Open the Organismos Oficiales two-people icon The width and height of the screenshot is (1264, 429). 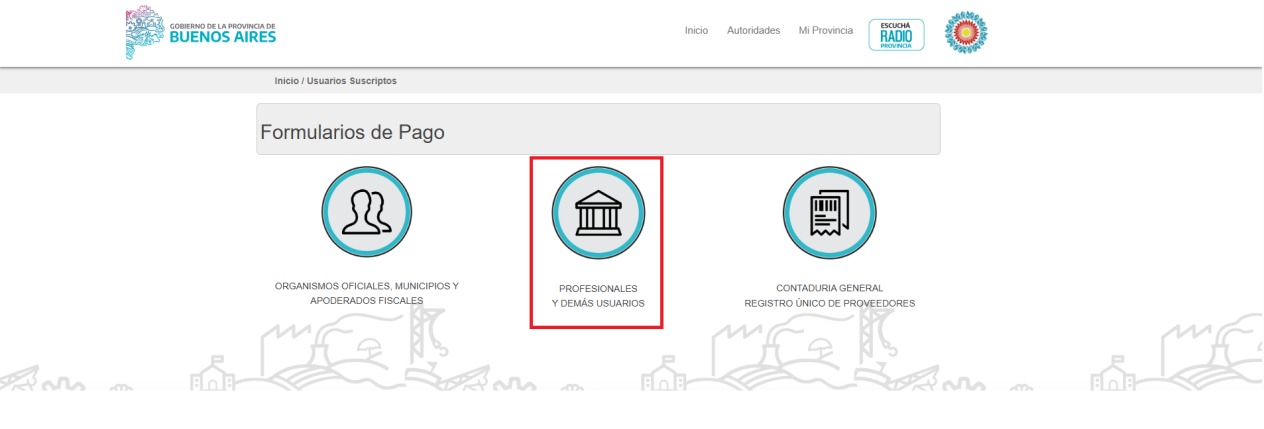click(366, 212)
